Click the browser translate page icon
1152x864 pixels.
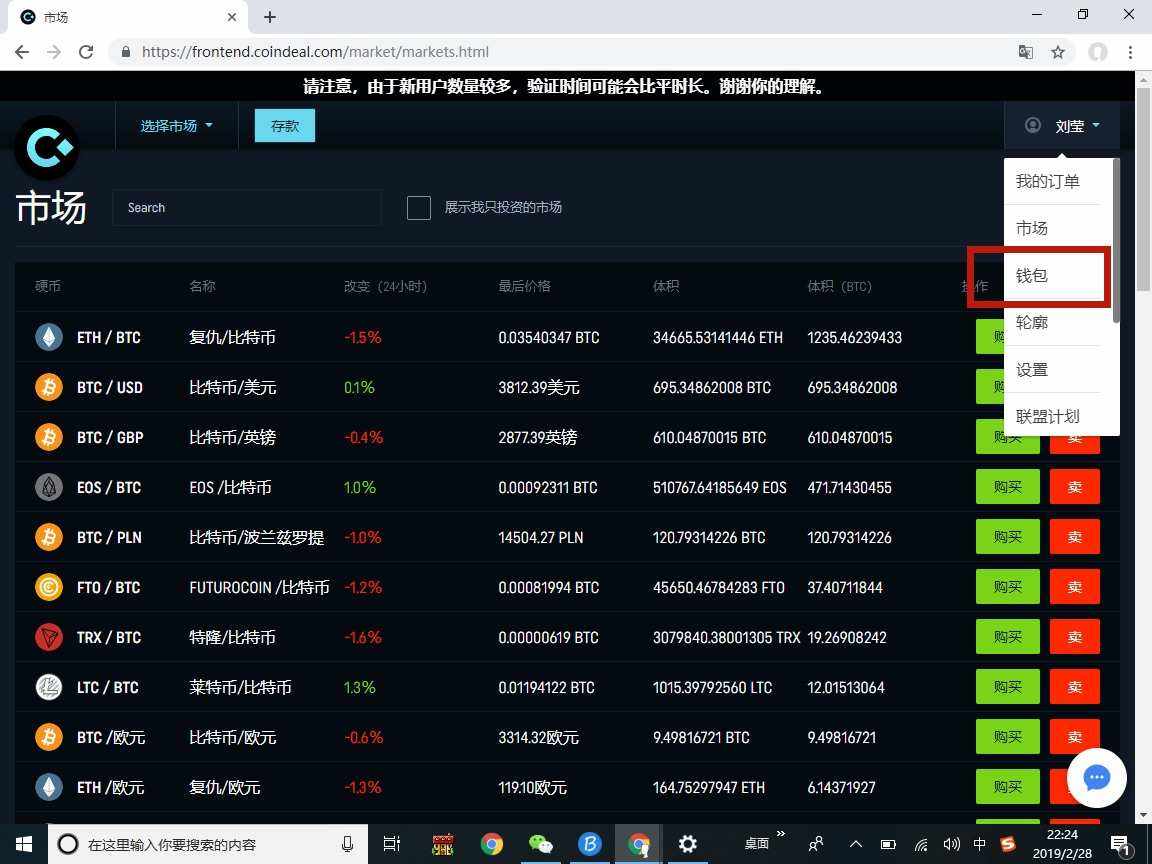1026,52
